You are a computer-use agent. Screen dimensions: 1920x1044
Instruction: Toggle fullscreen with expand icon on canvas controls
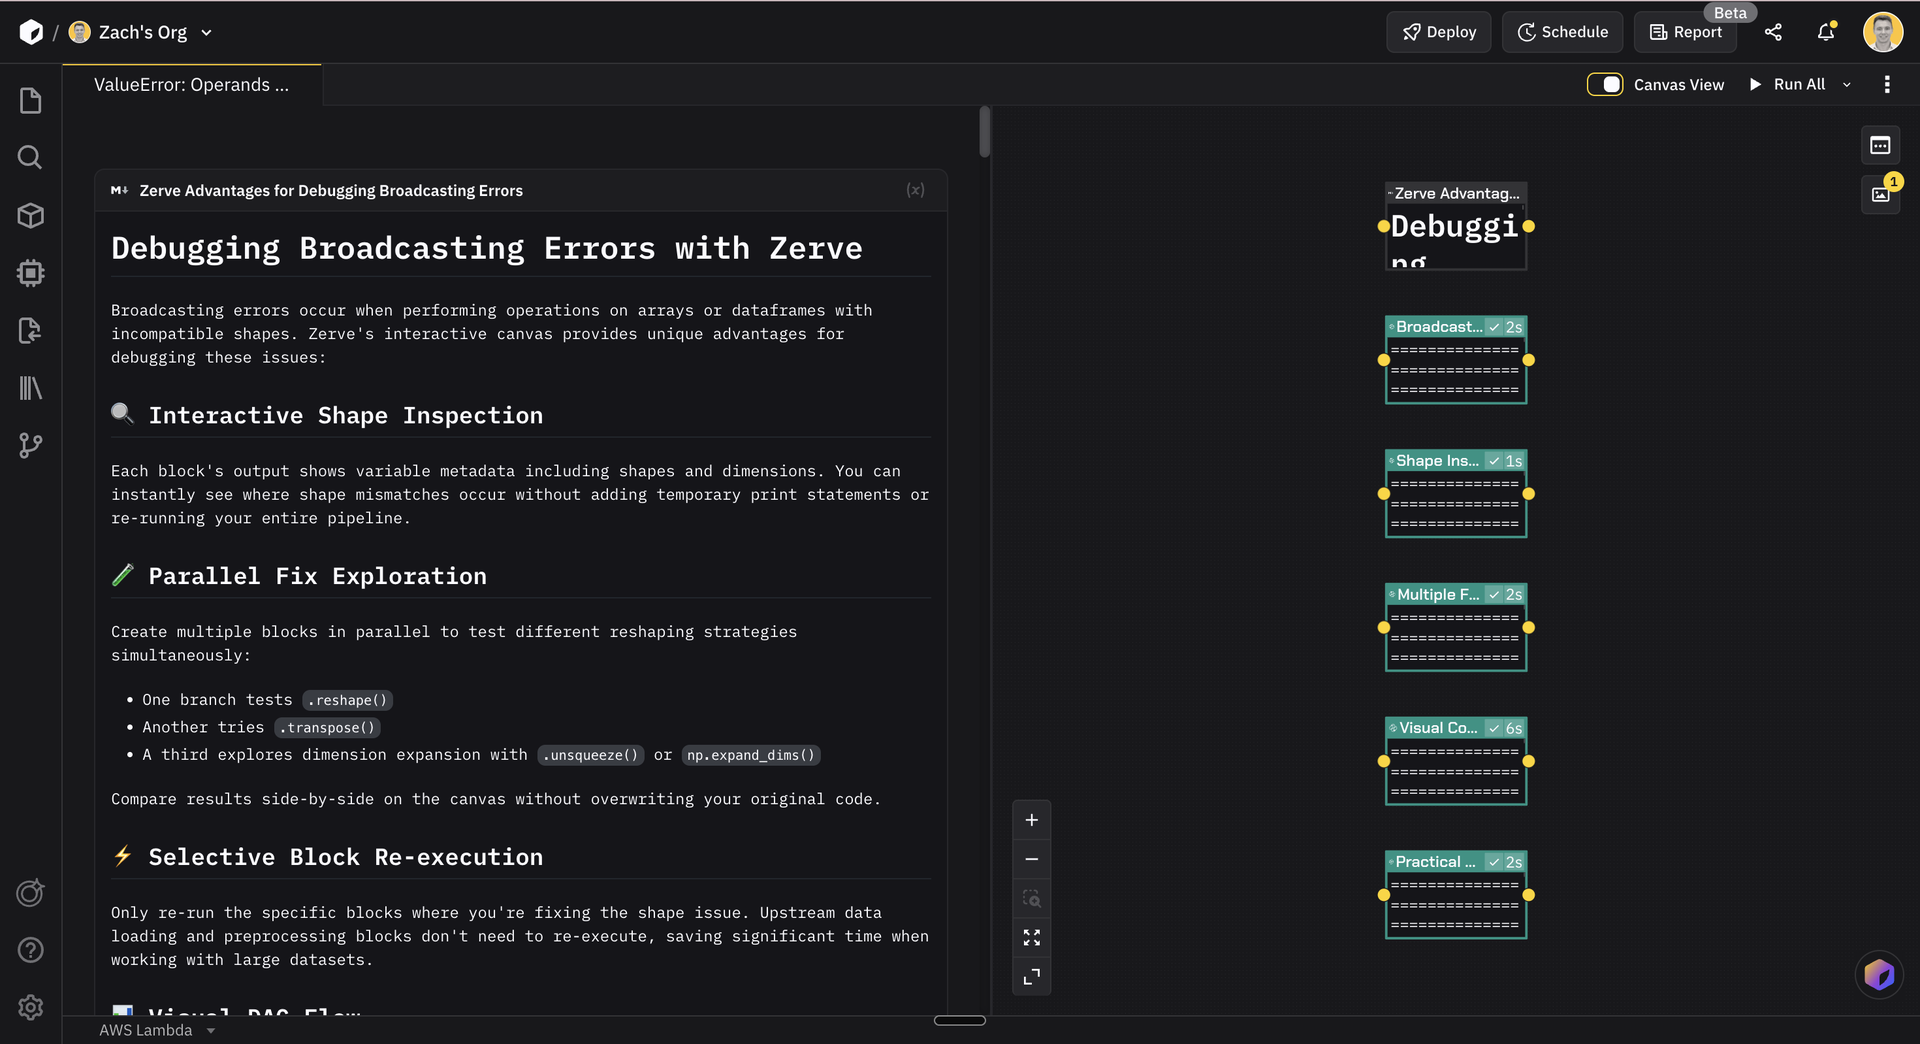coord(1032,937)
